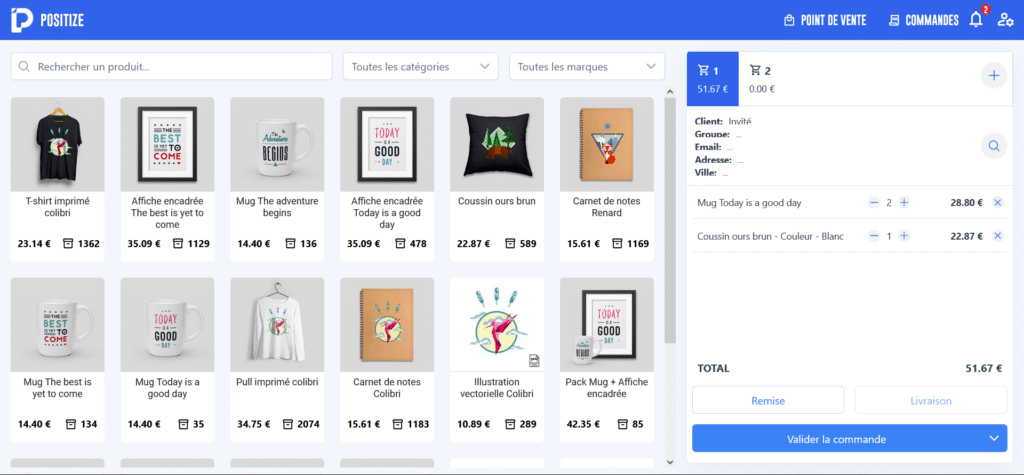Add a new cart with plus icon
Viewport: 1024px width, 475px height.
coord(994,76)
